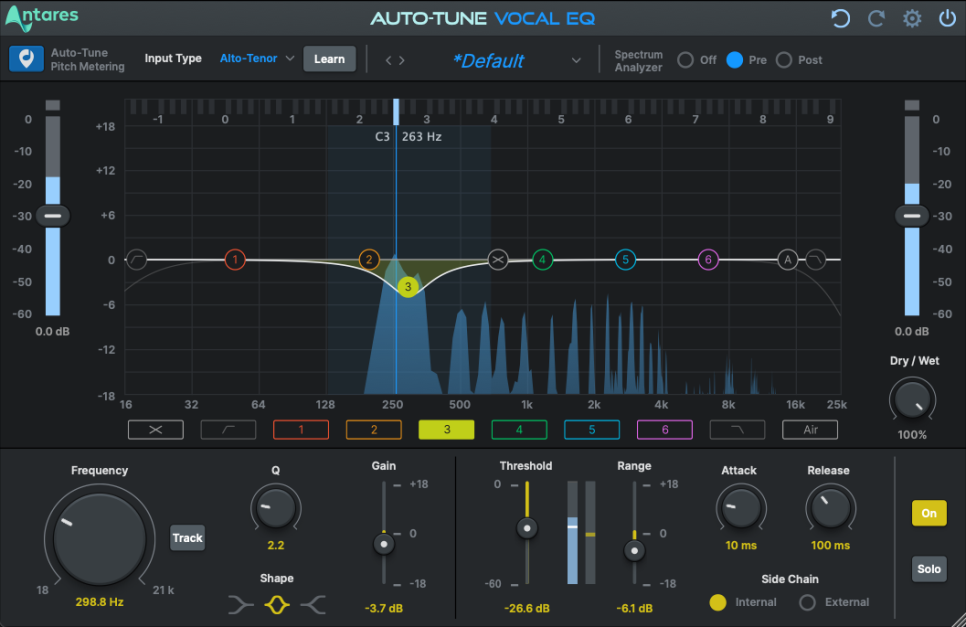The height and width of the screenshot is (627, 966).
Task: Select band tab 4
Action: point(519,429)
